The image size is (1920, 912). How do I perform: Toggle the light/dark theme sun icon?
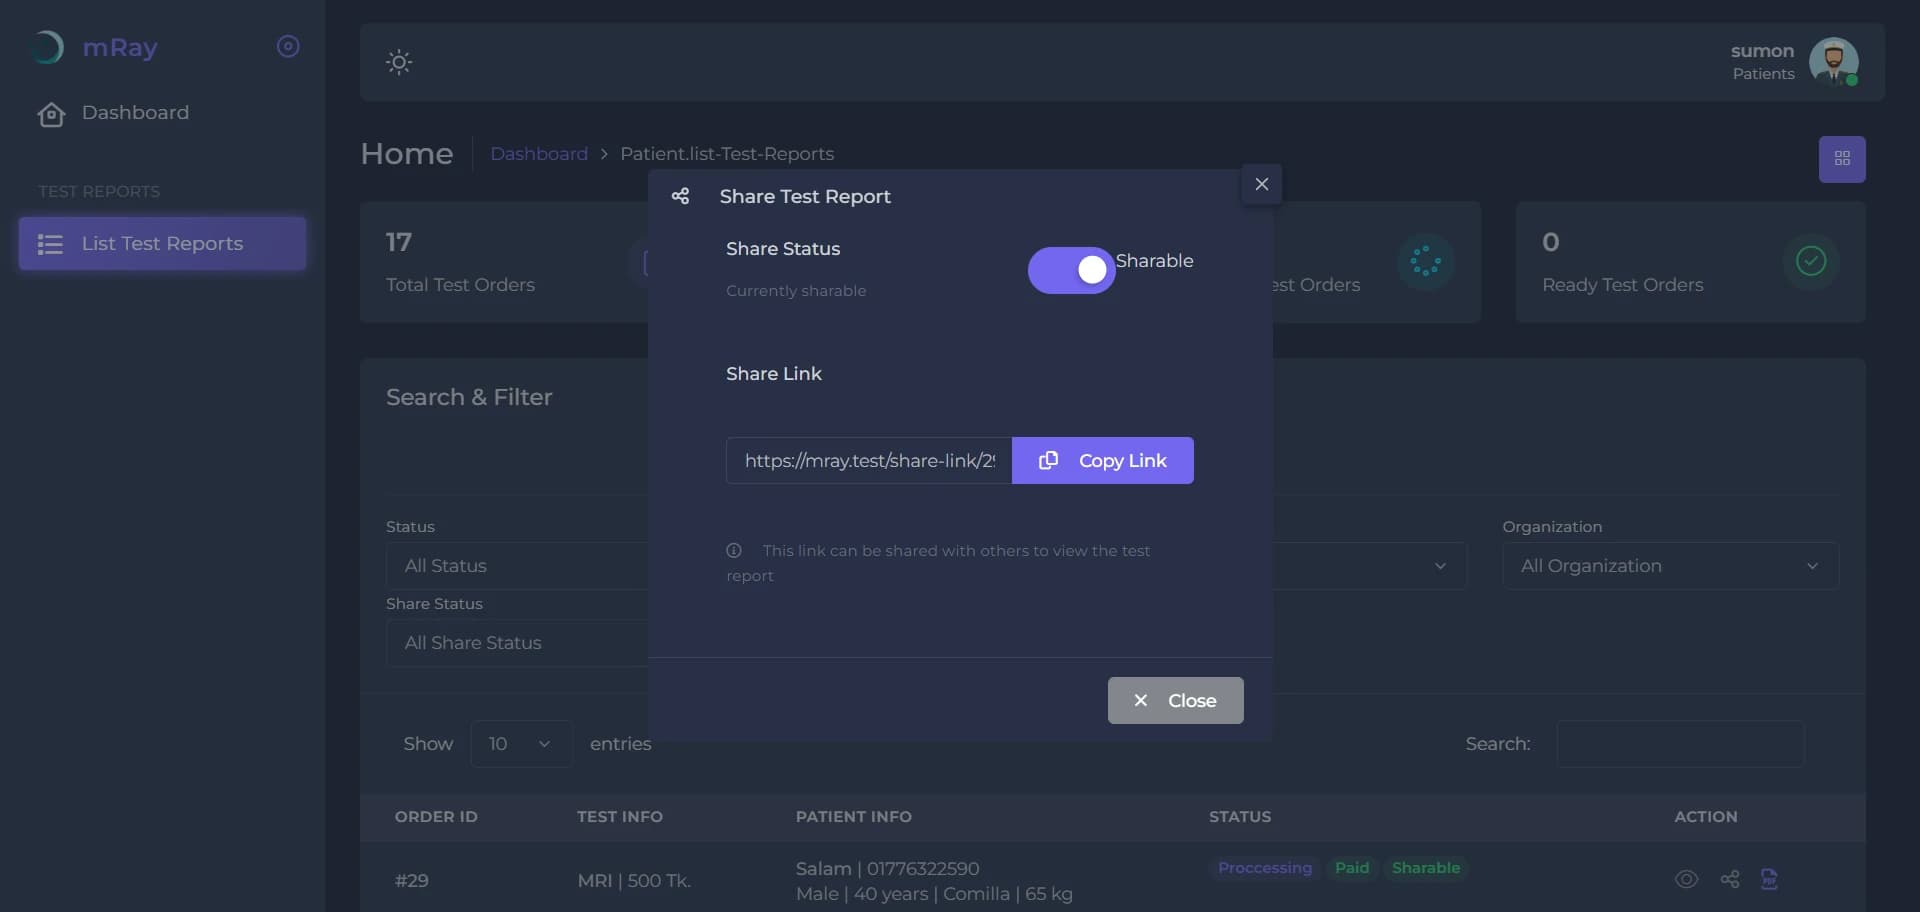pos(399,62)
